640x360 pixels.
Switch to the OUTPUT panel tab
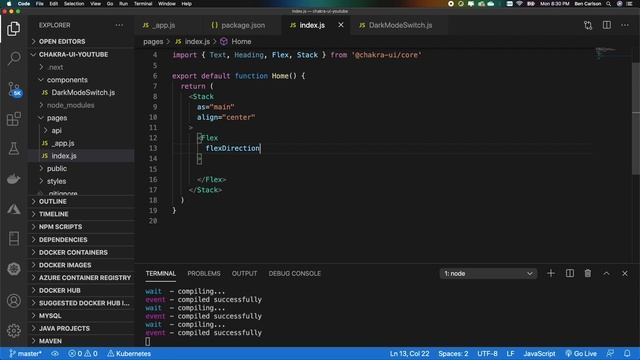[x=244, y=273]
